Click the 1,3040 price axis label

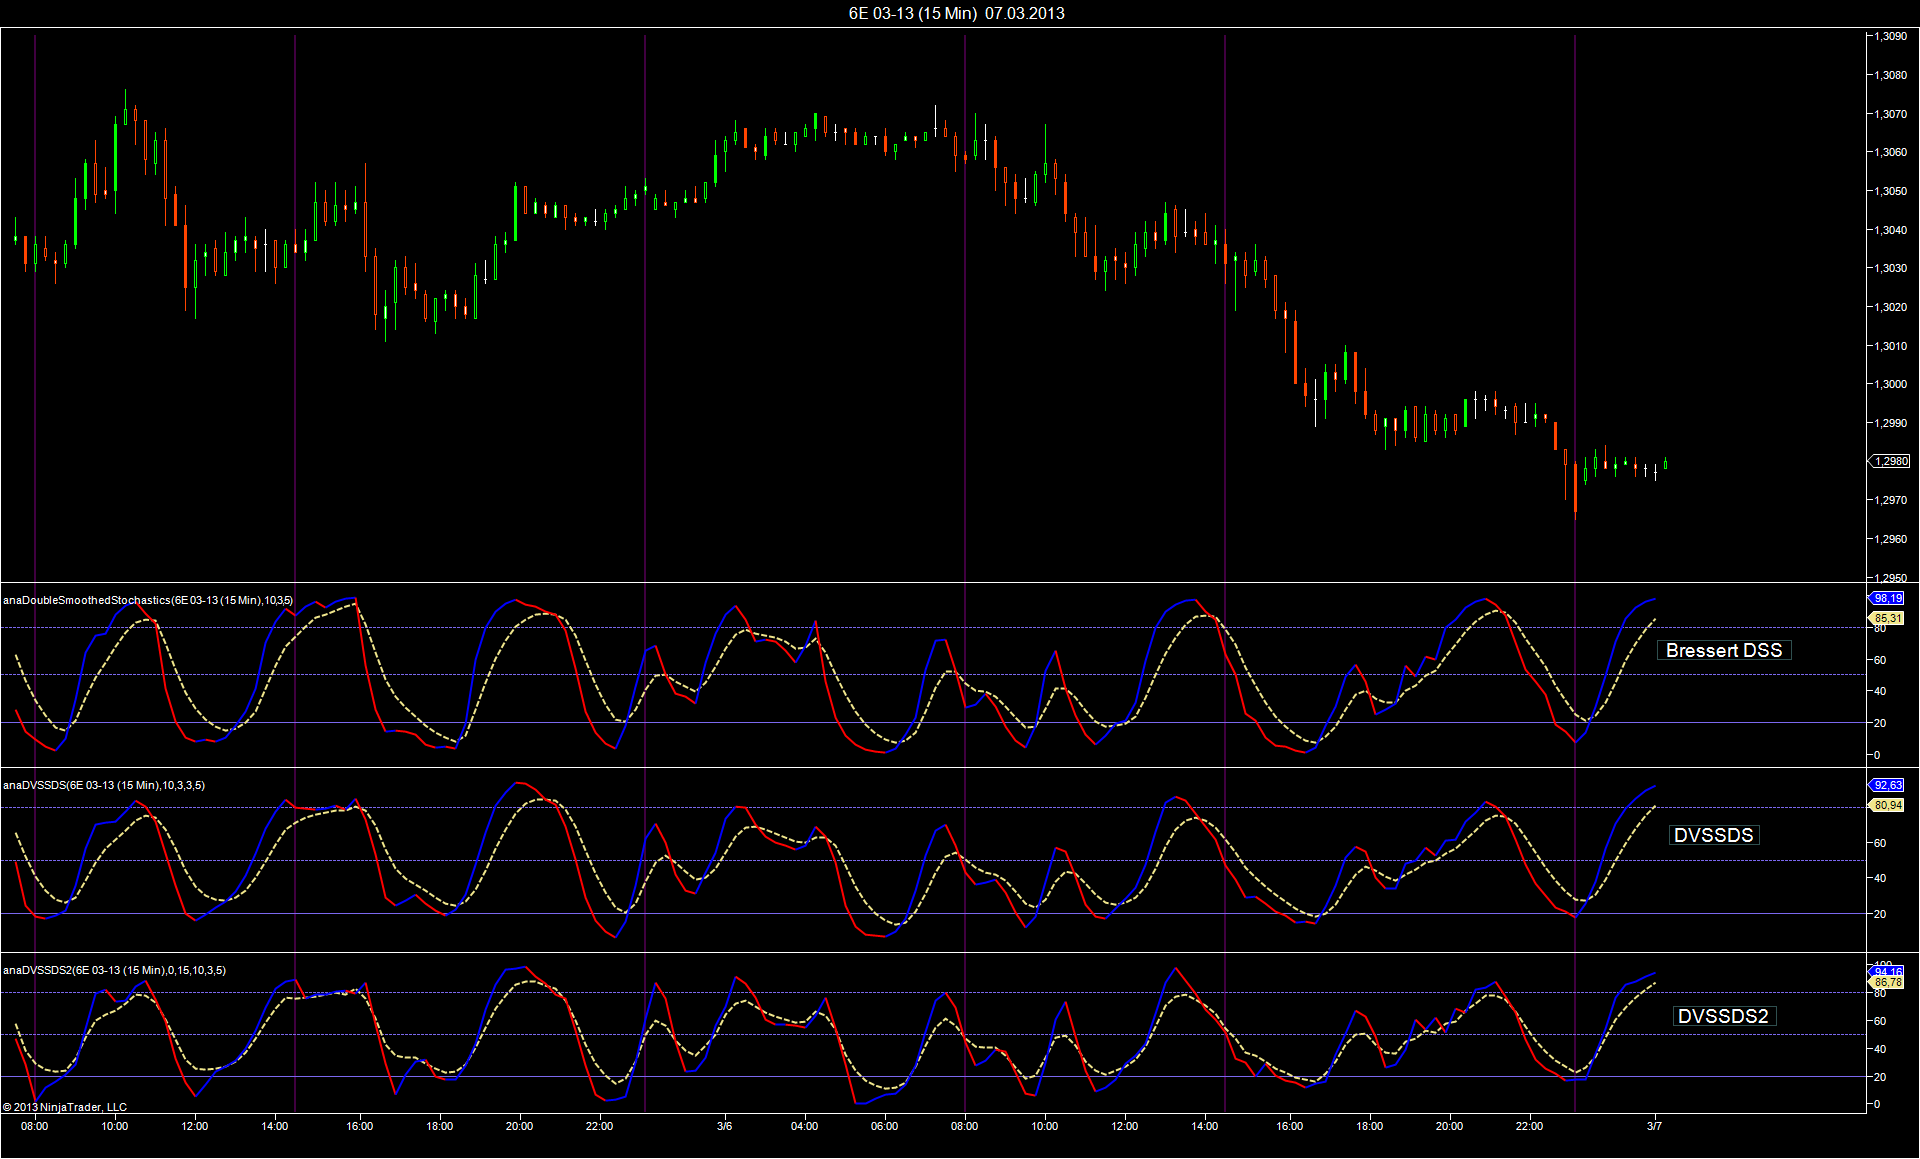point(1890,230)
